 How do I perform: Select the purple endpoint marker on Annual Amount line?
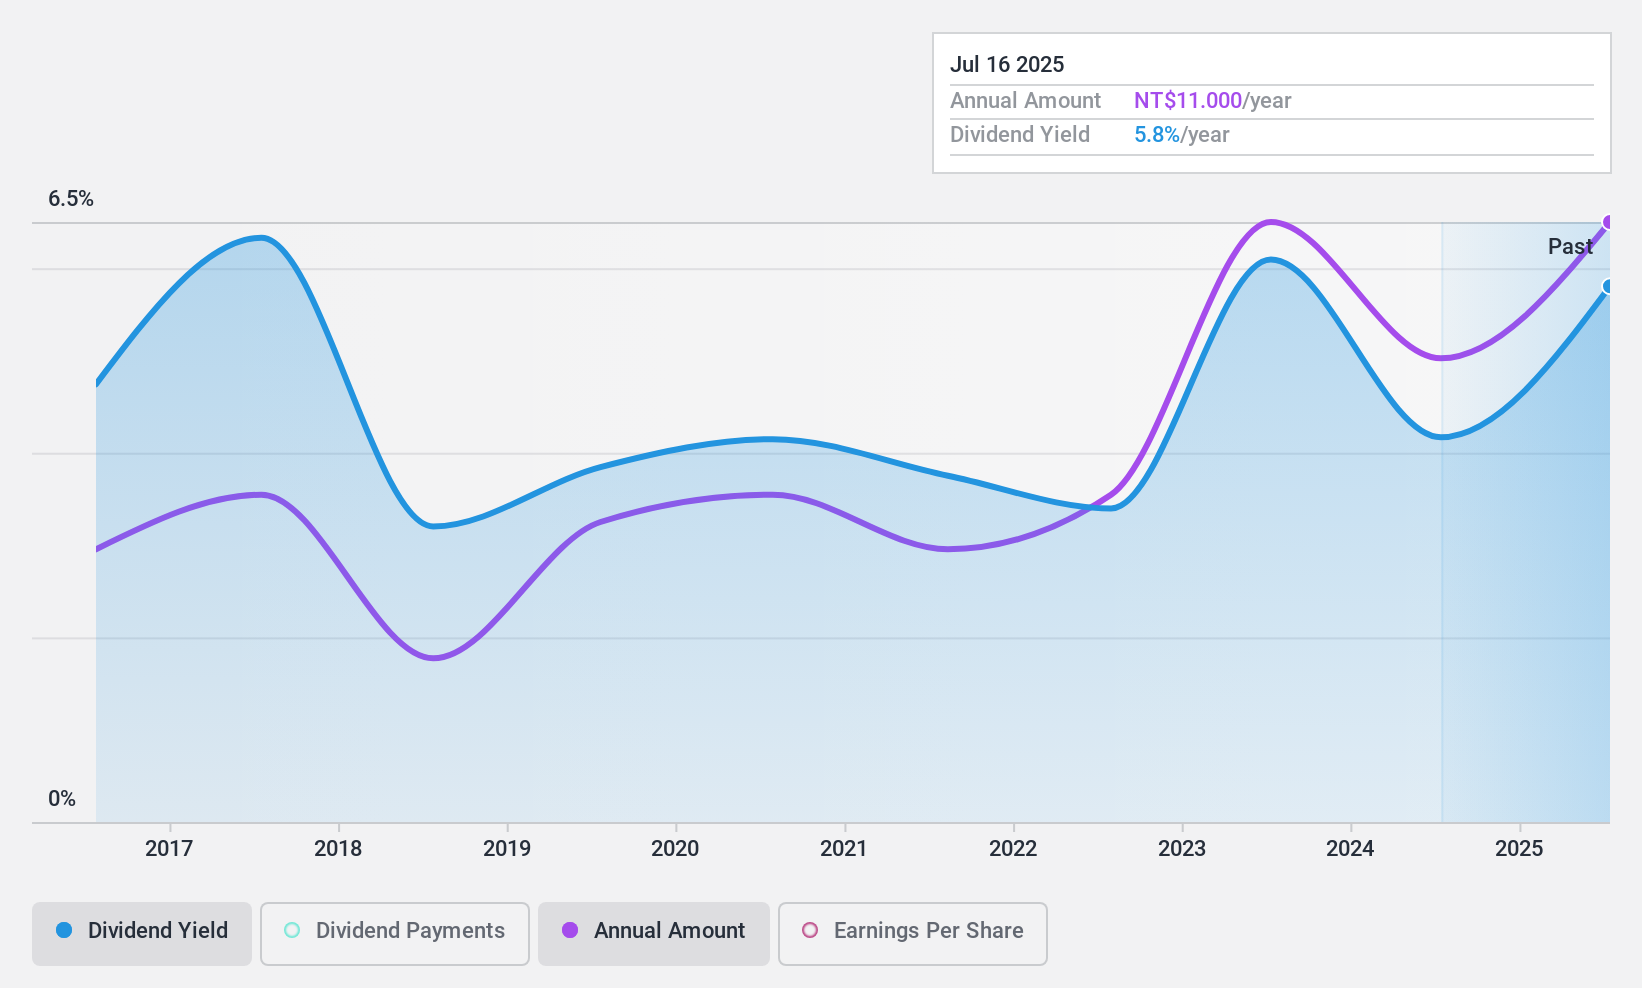pos(1608,222)
